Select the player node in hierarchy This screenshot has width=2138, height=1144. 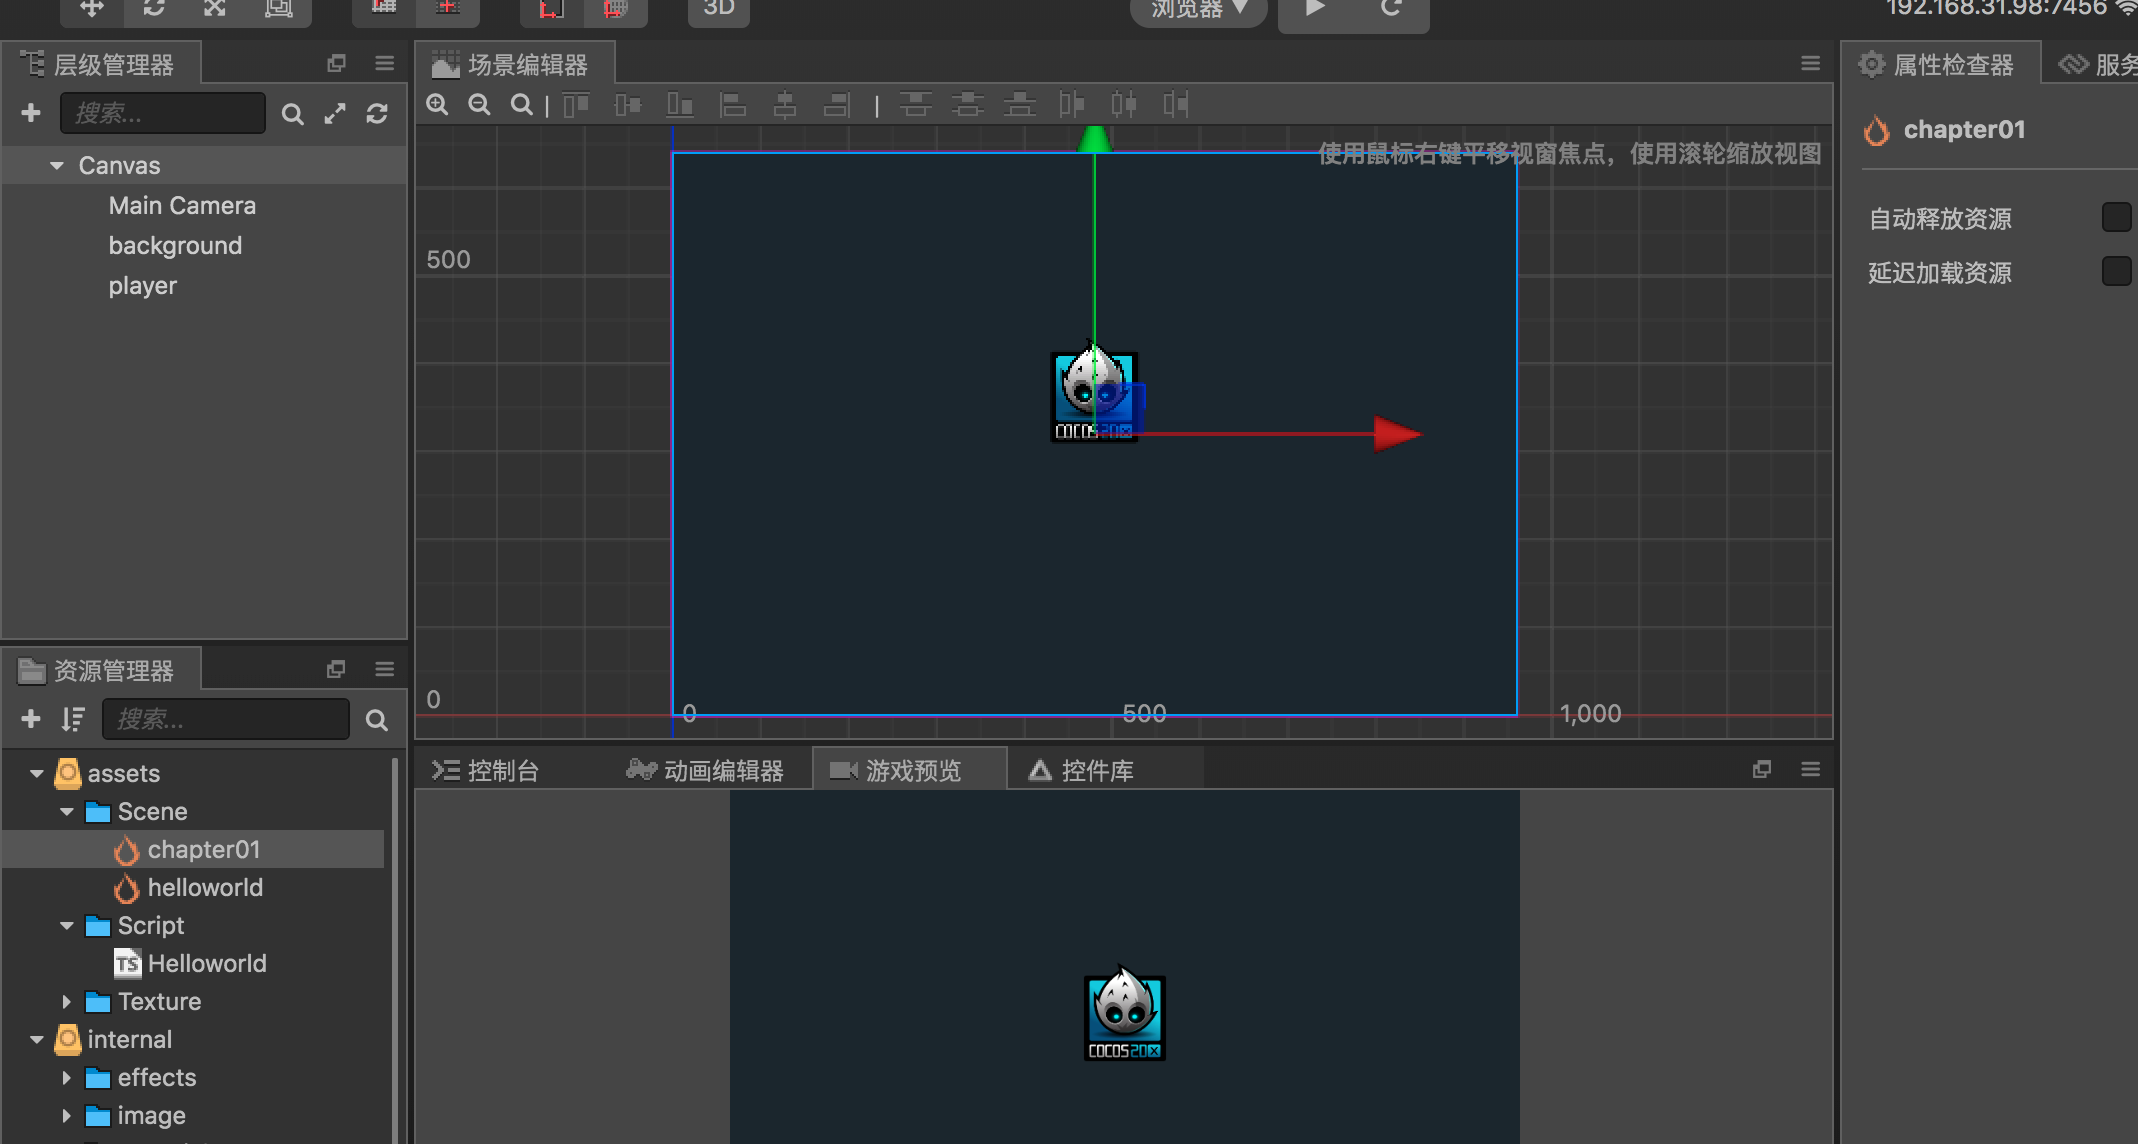143,286
